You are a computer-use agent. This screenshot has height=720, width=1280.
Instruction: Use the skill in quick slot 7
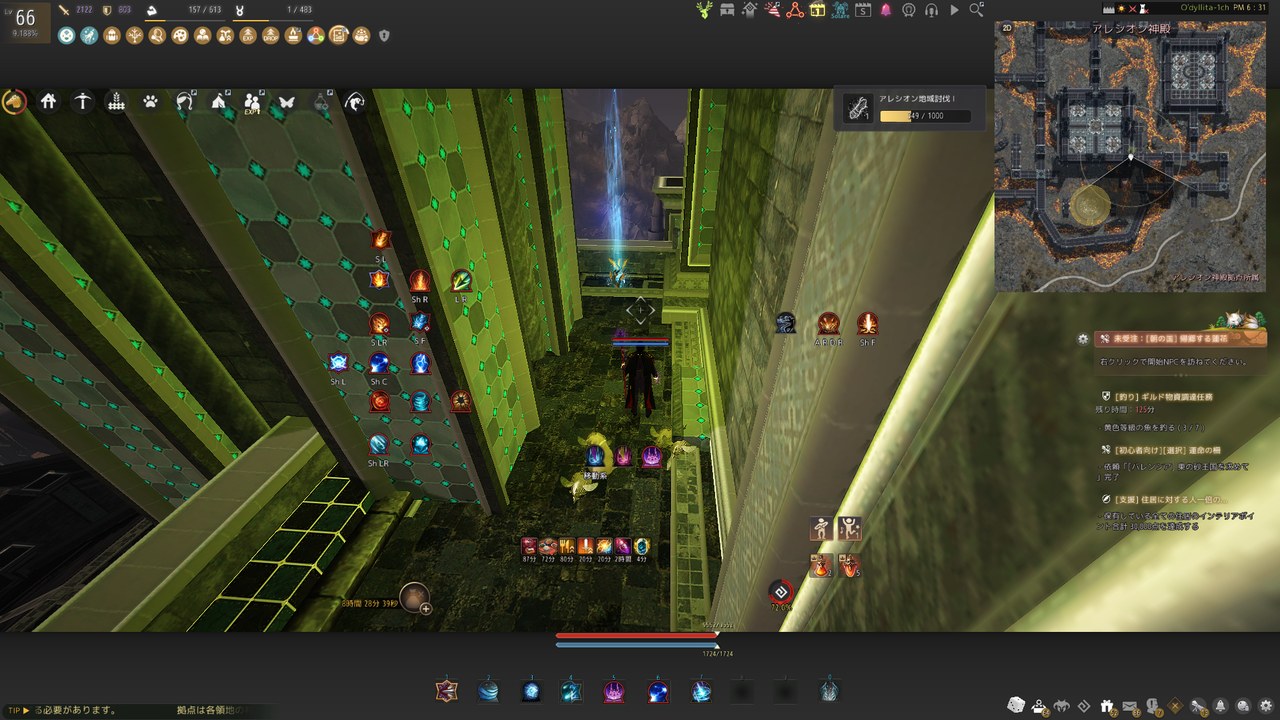pyautogui.click(x=701, y=690)
